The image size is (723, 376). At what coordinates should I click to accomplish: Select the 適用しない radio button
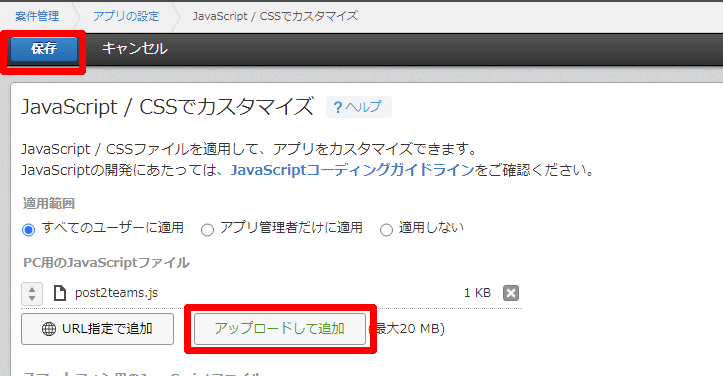point(386,229)
